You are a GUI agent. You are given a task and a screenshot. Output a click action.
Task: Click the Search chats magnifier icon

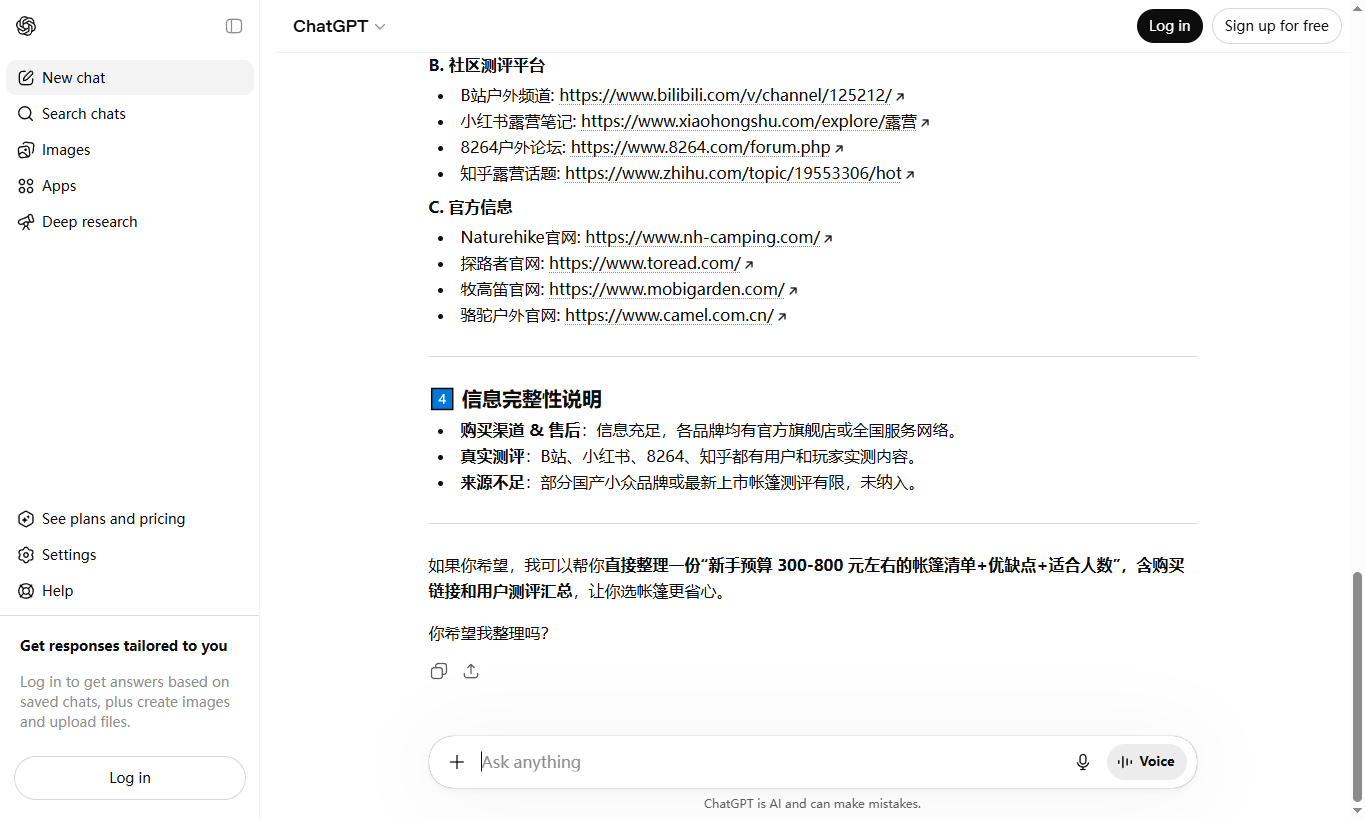pos(26,114)
